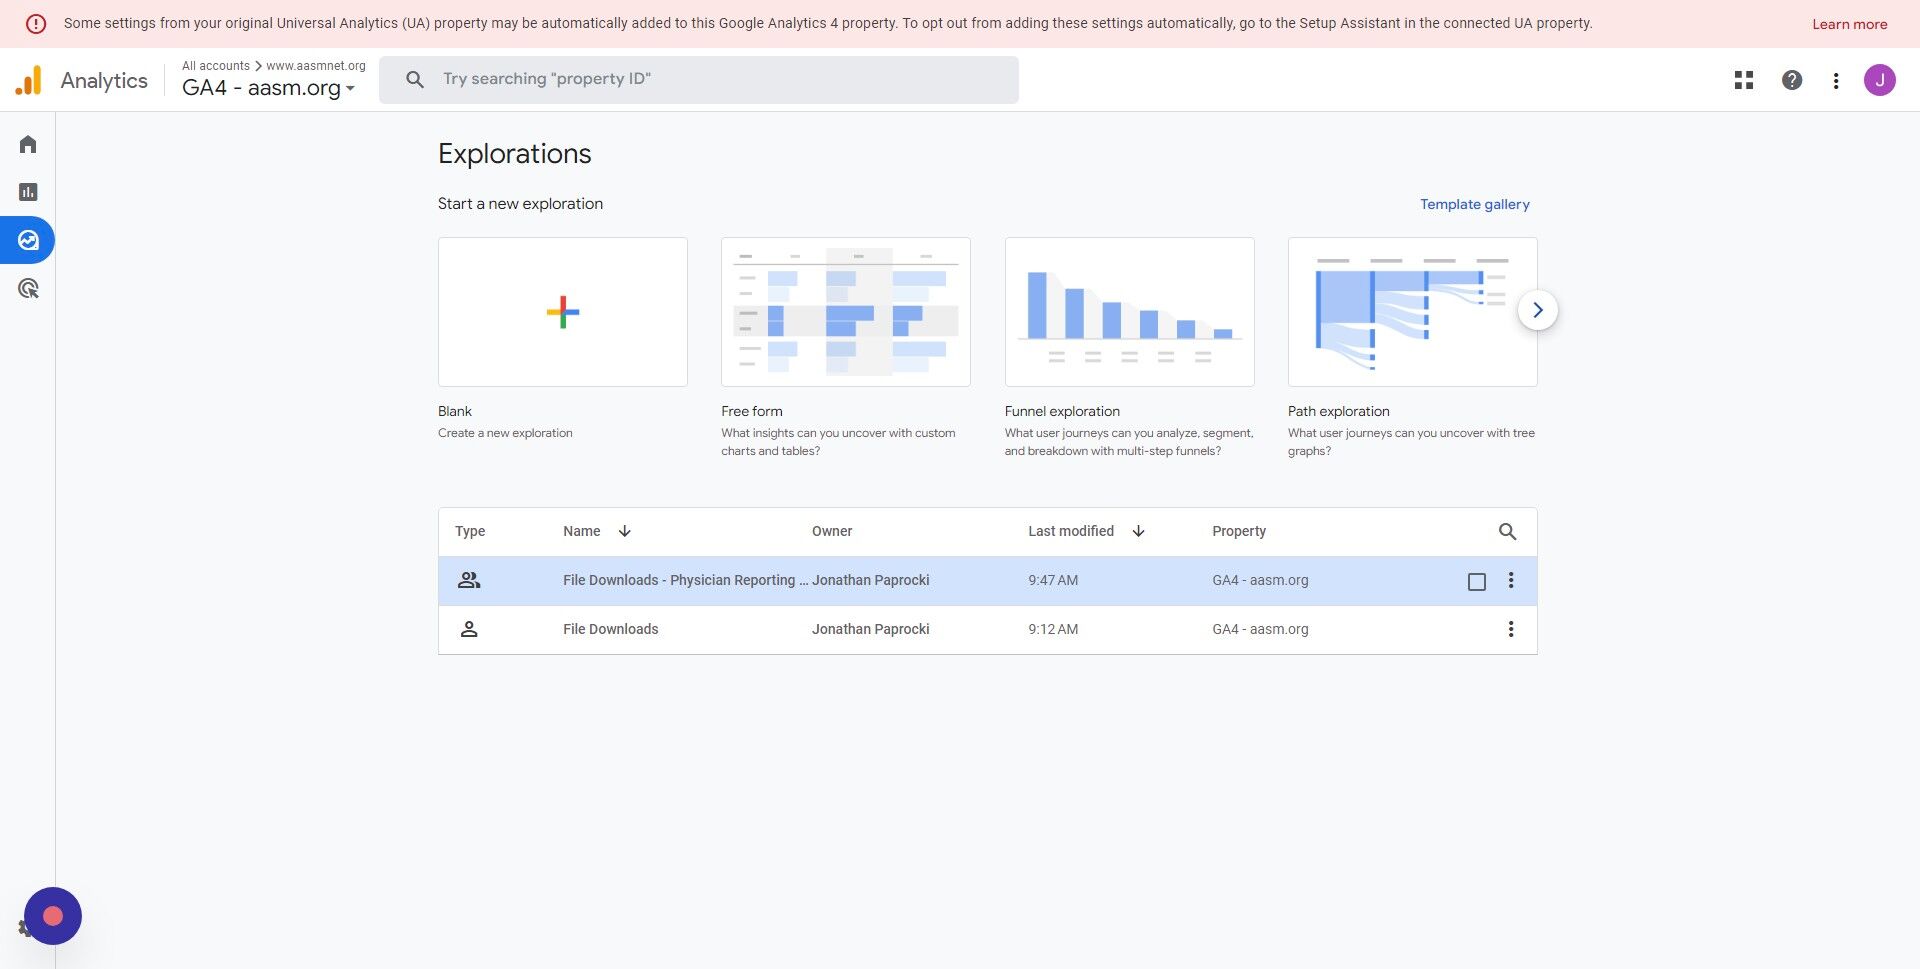This screenshot has height=969, width=1920.
Task: Start a Blank exploration thumbnail
Action: coord(563,312)
